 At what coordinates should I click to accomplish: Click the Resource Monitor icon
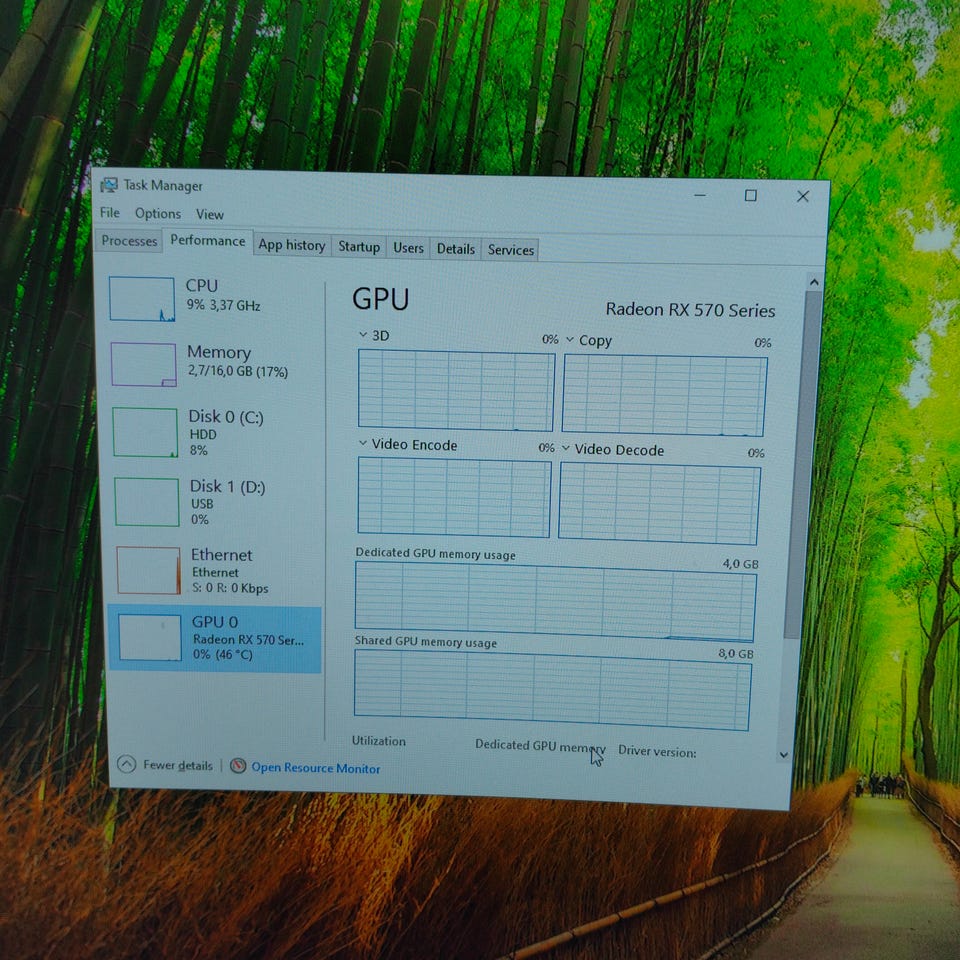[238, 765]
